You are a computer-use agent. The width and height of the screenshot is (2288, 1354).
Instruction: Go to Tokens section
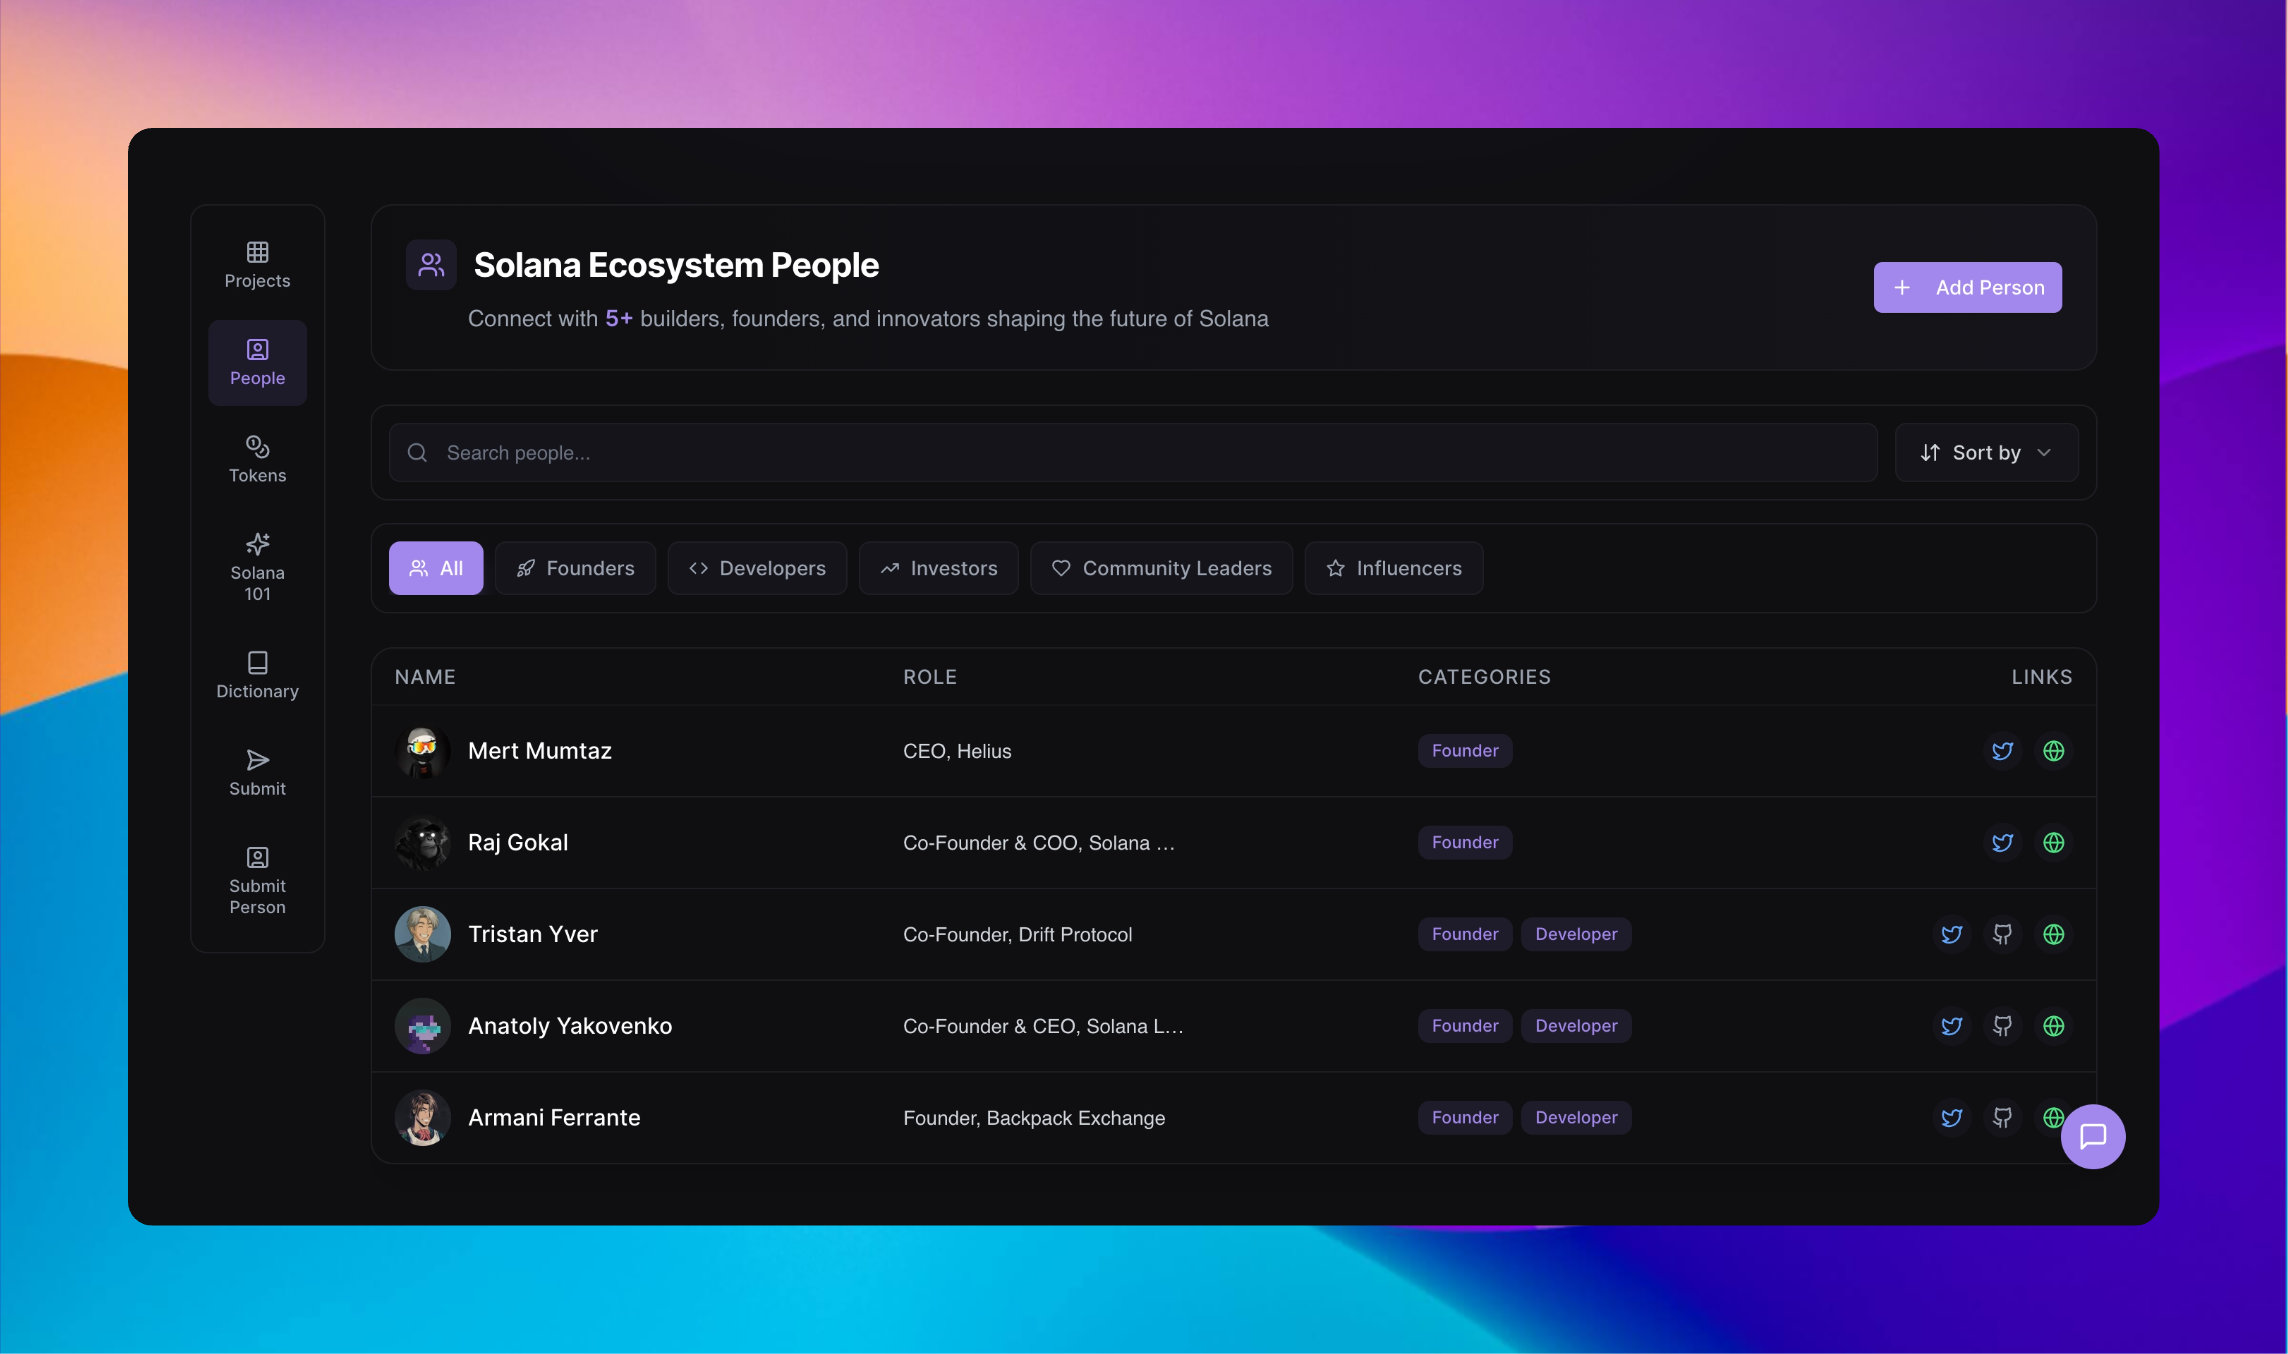click(257, 460)
